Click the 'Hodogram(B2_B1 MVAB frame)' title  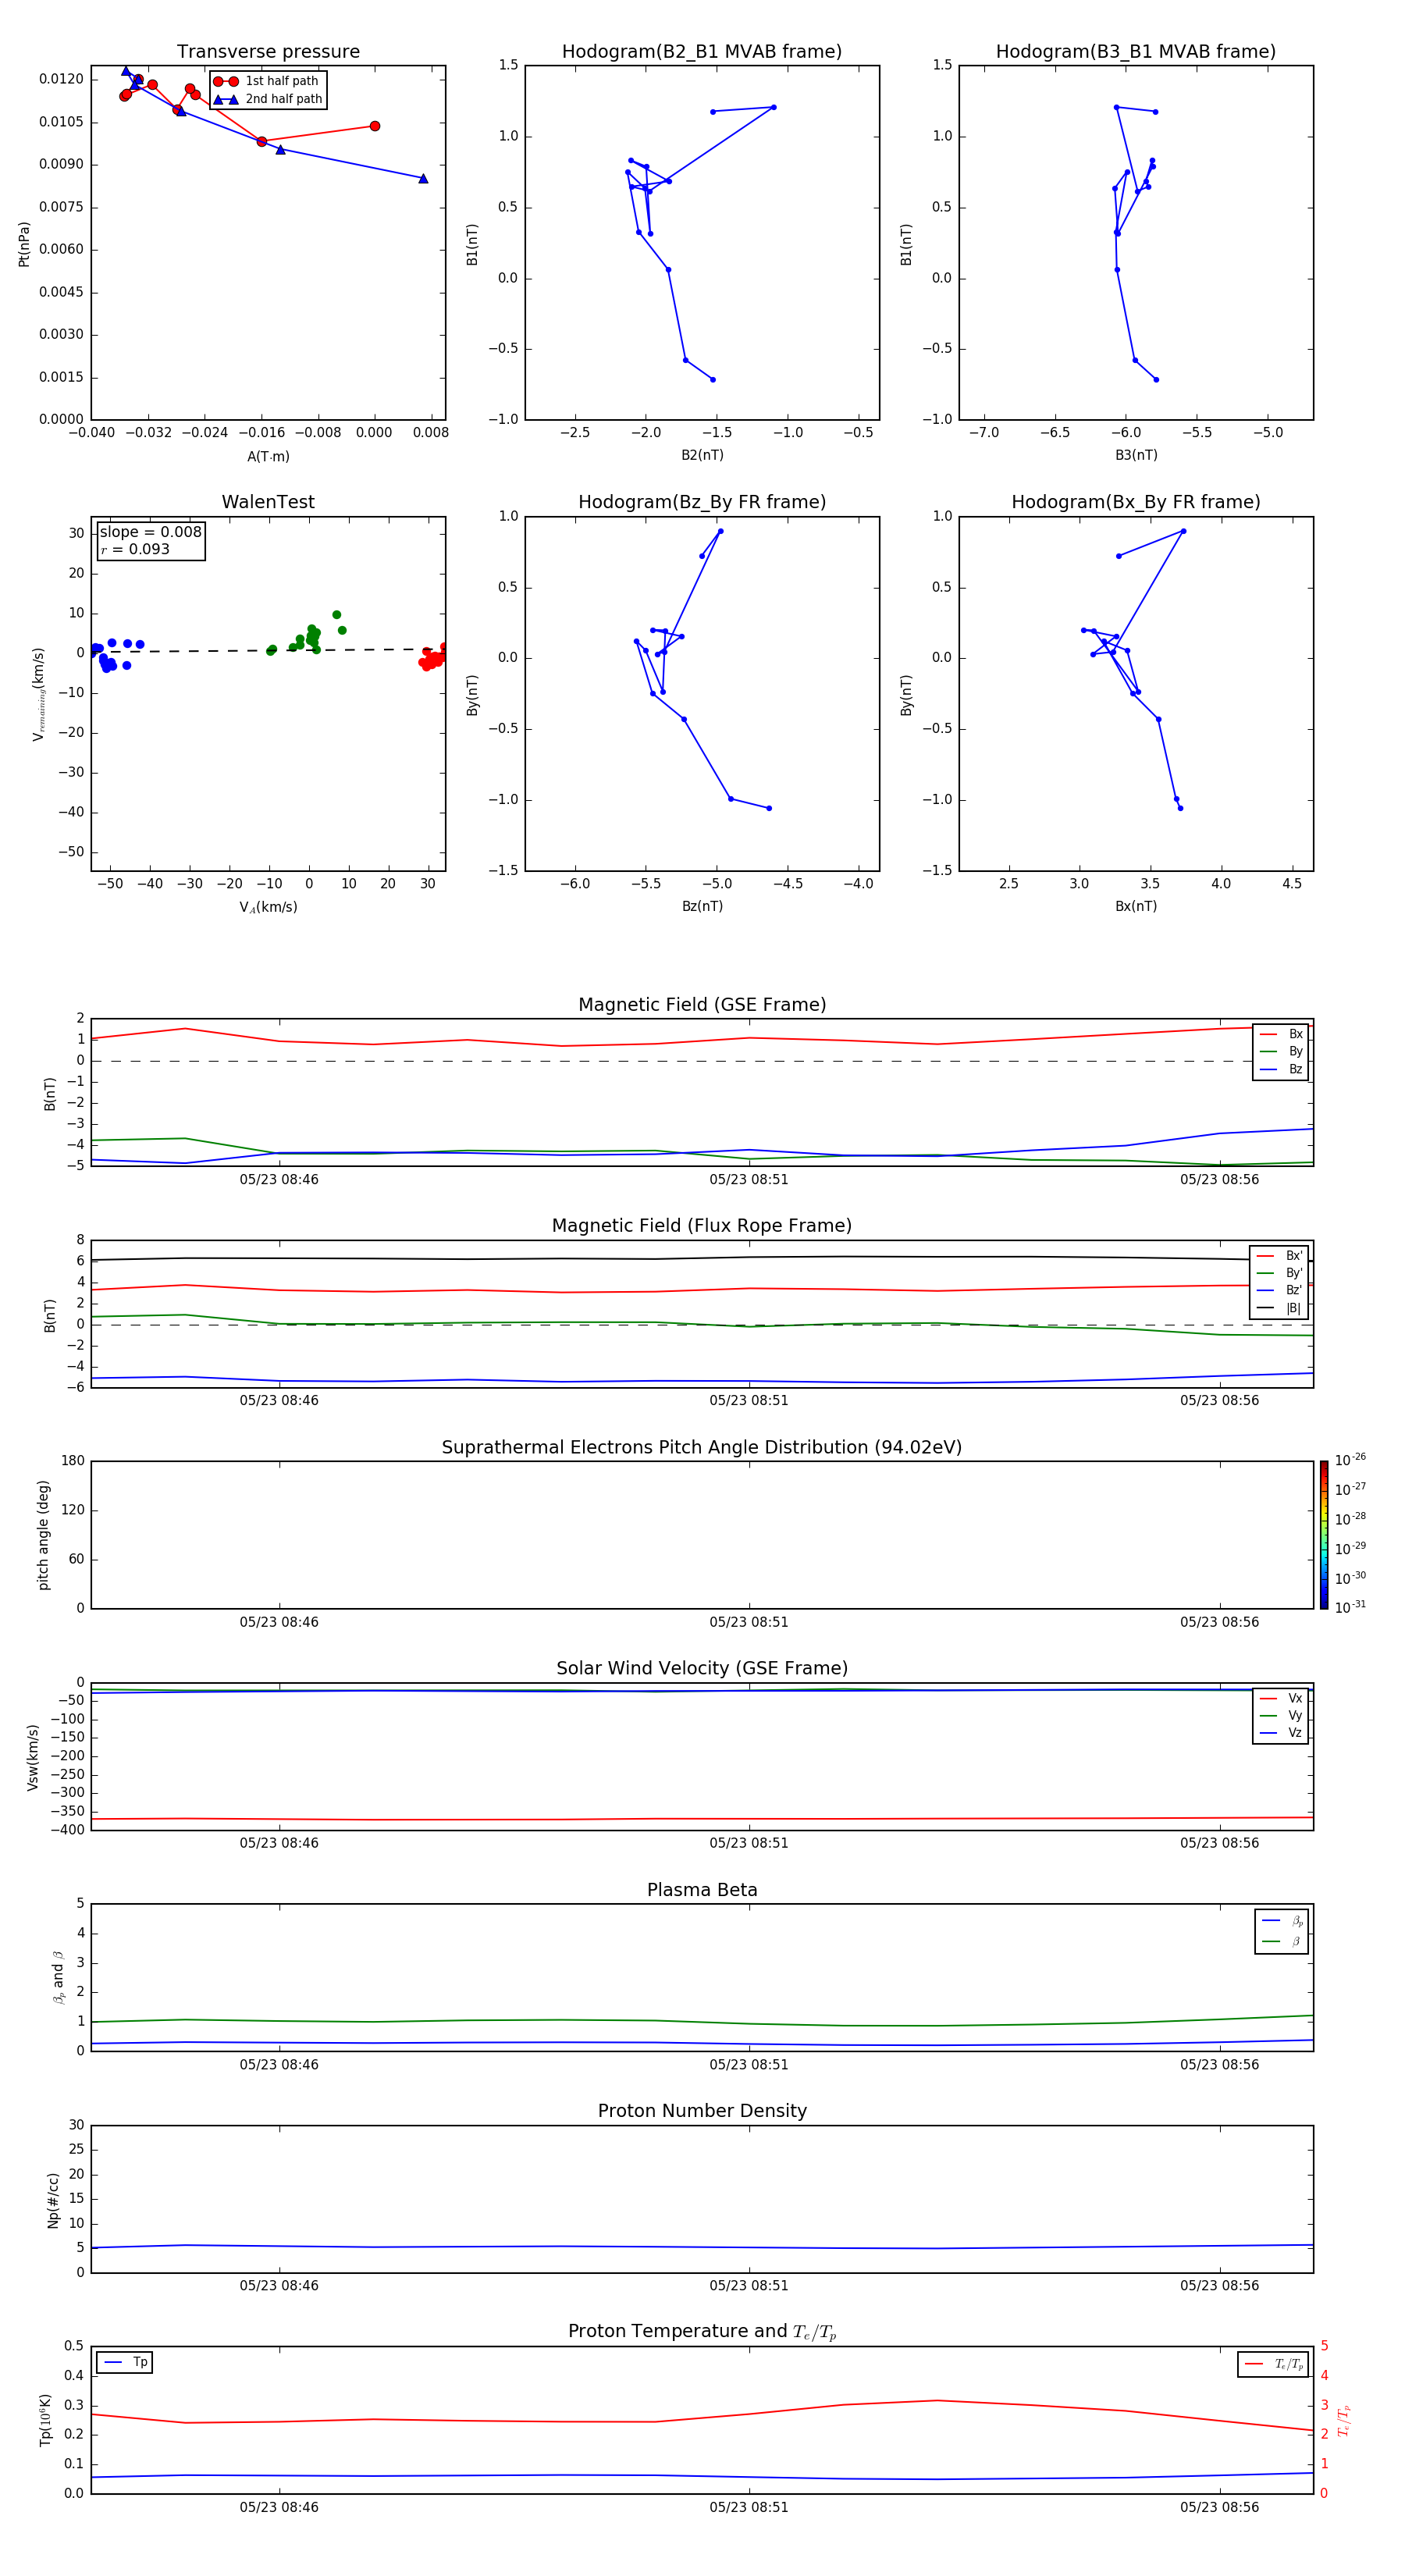tap(702, 52)
